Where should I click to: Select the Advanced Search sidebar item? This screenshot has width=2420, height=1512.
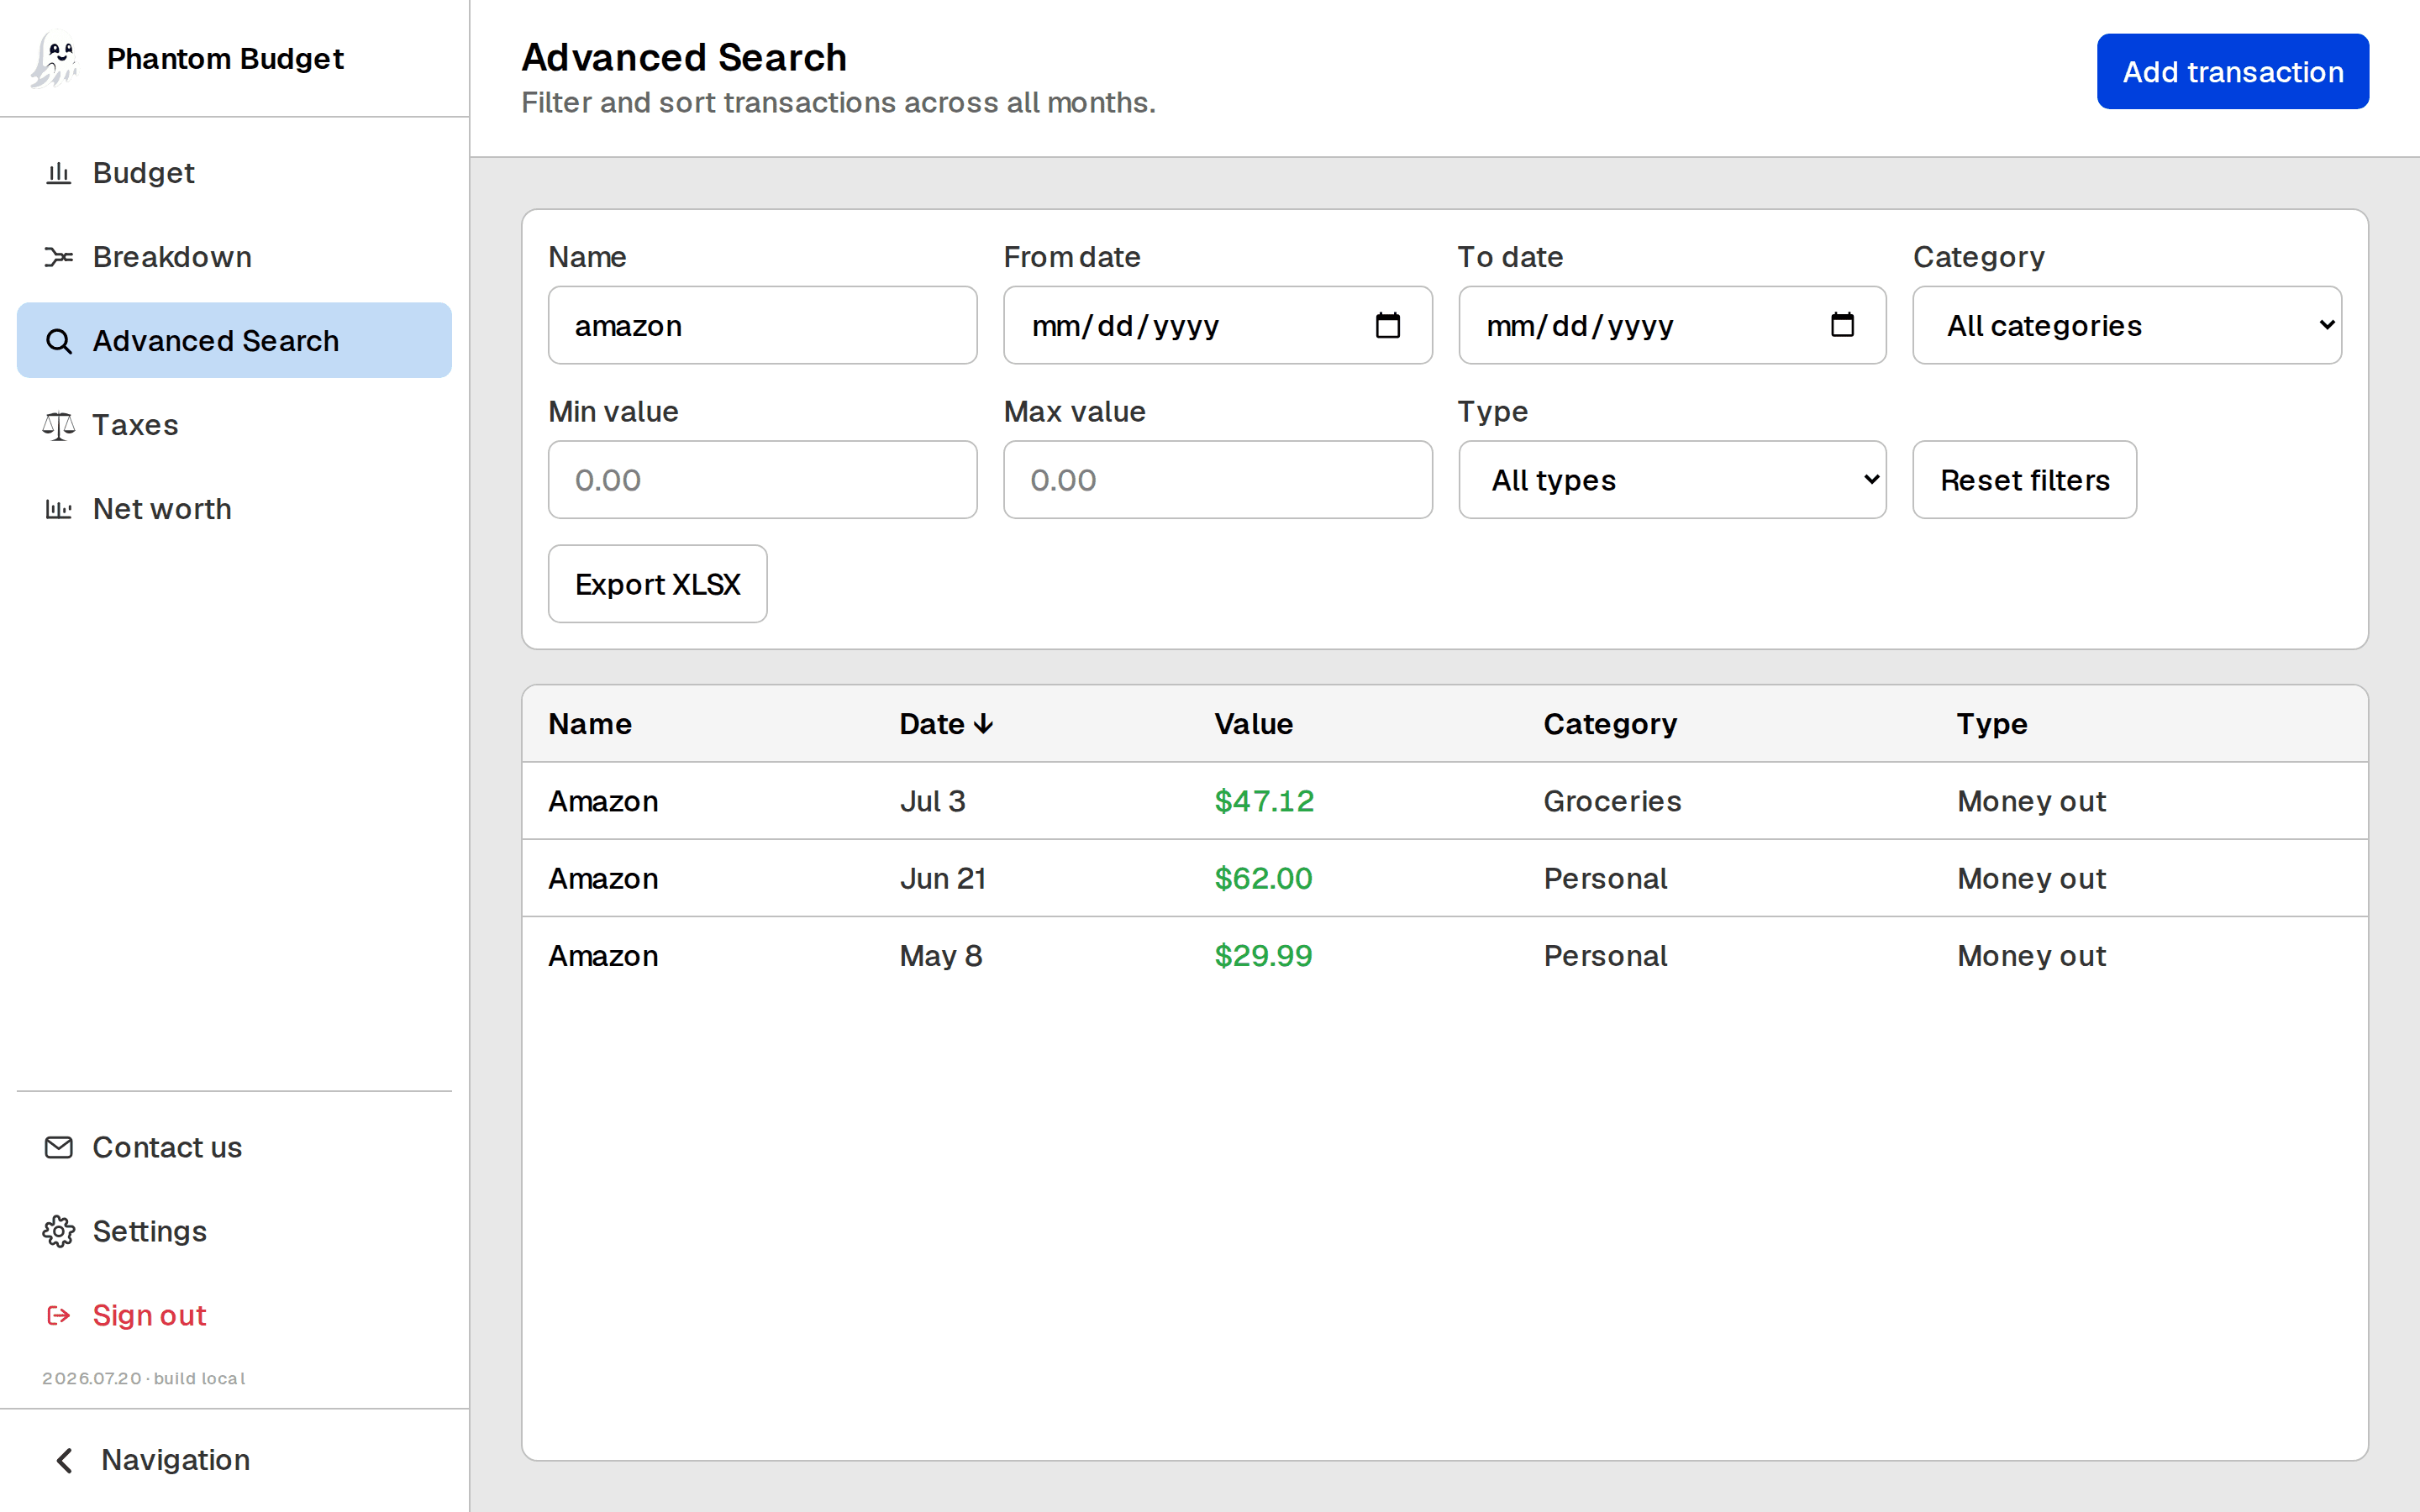point(234,341)
